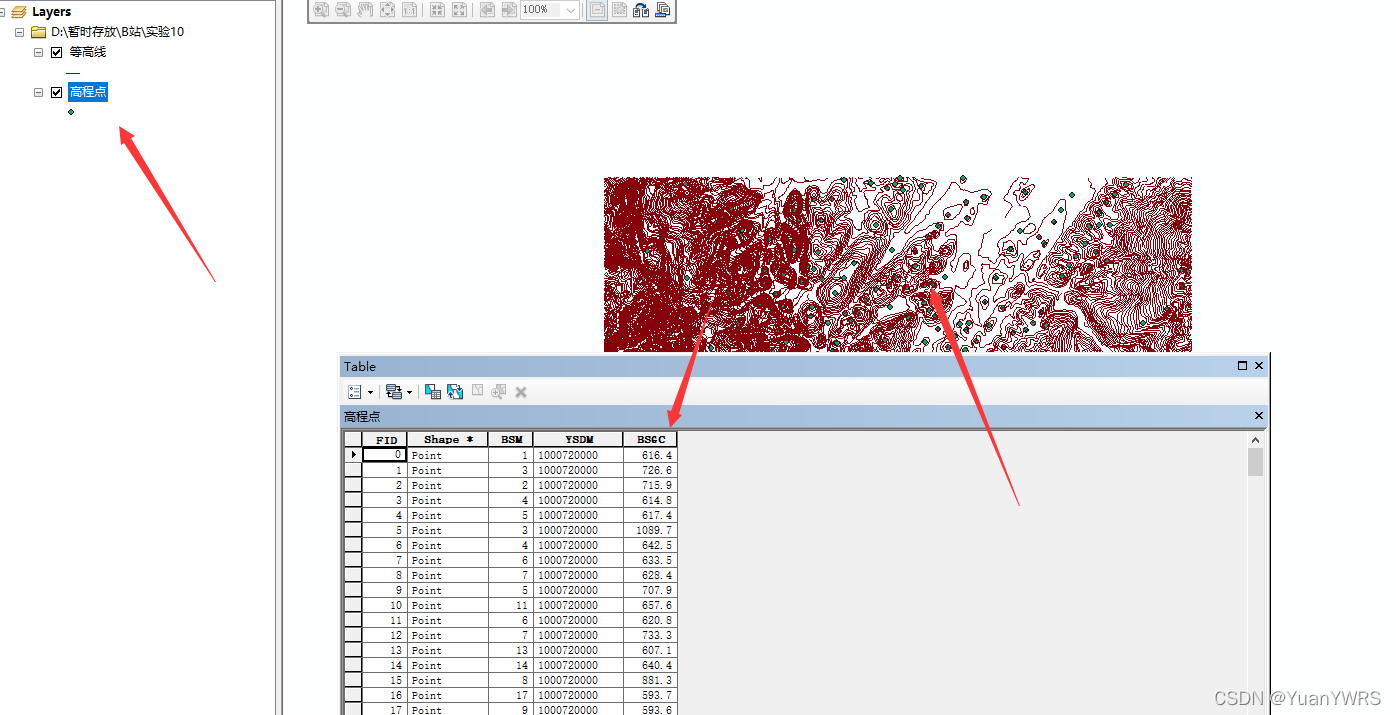Click the Data Driven Pages icon

(662, 10)
